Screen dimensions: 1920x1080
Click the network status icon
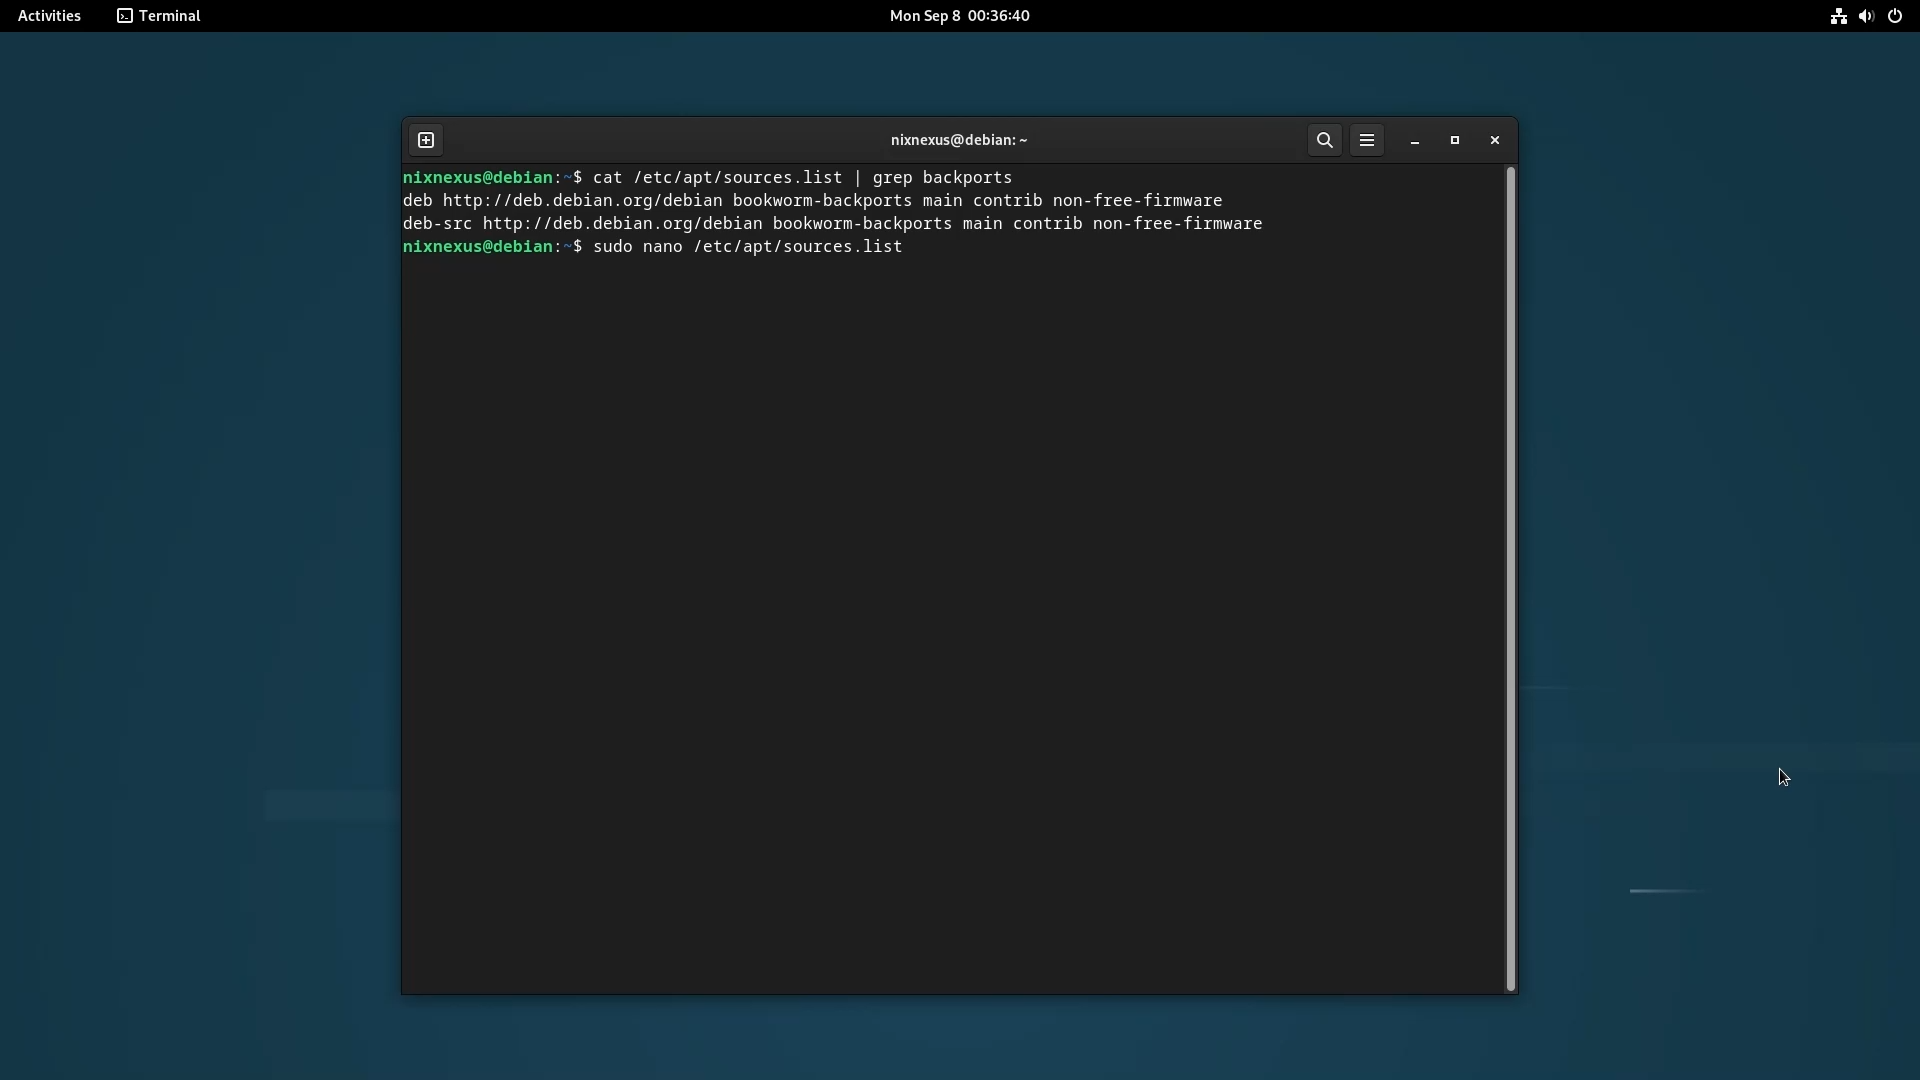(x=1838, y=16)
